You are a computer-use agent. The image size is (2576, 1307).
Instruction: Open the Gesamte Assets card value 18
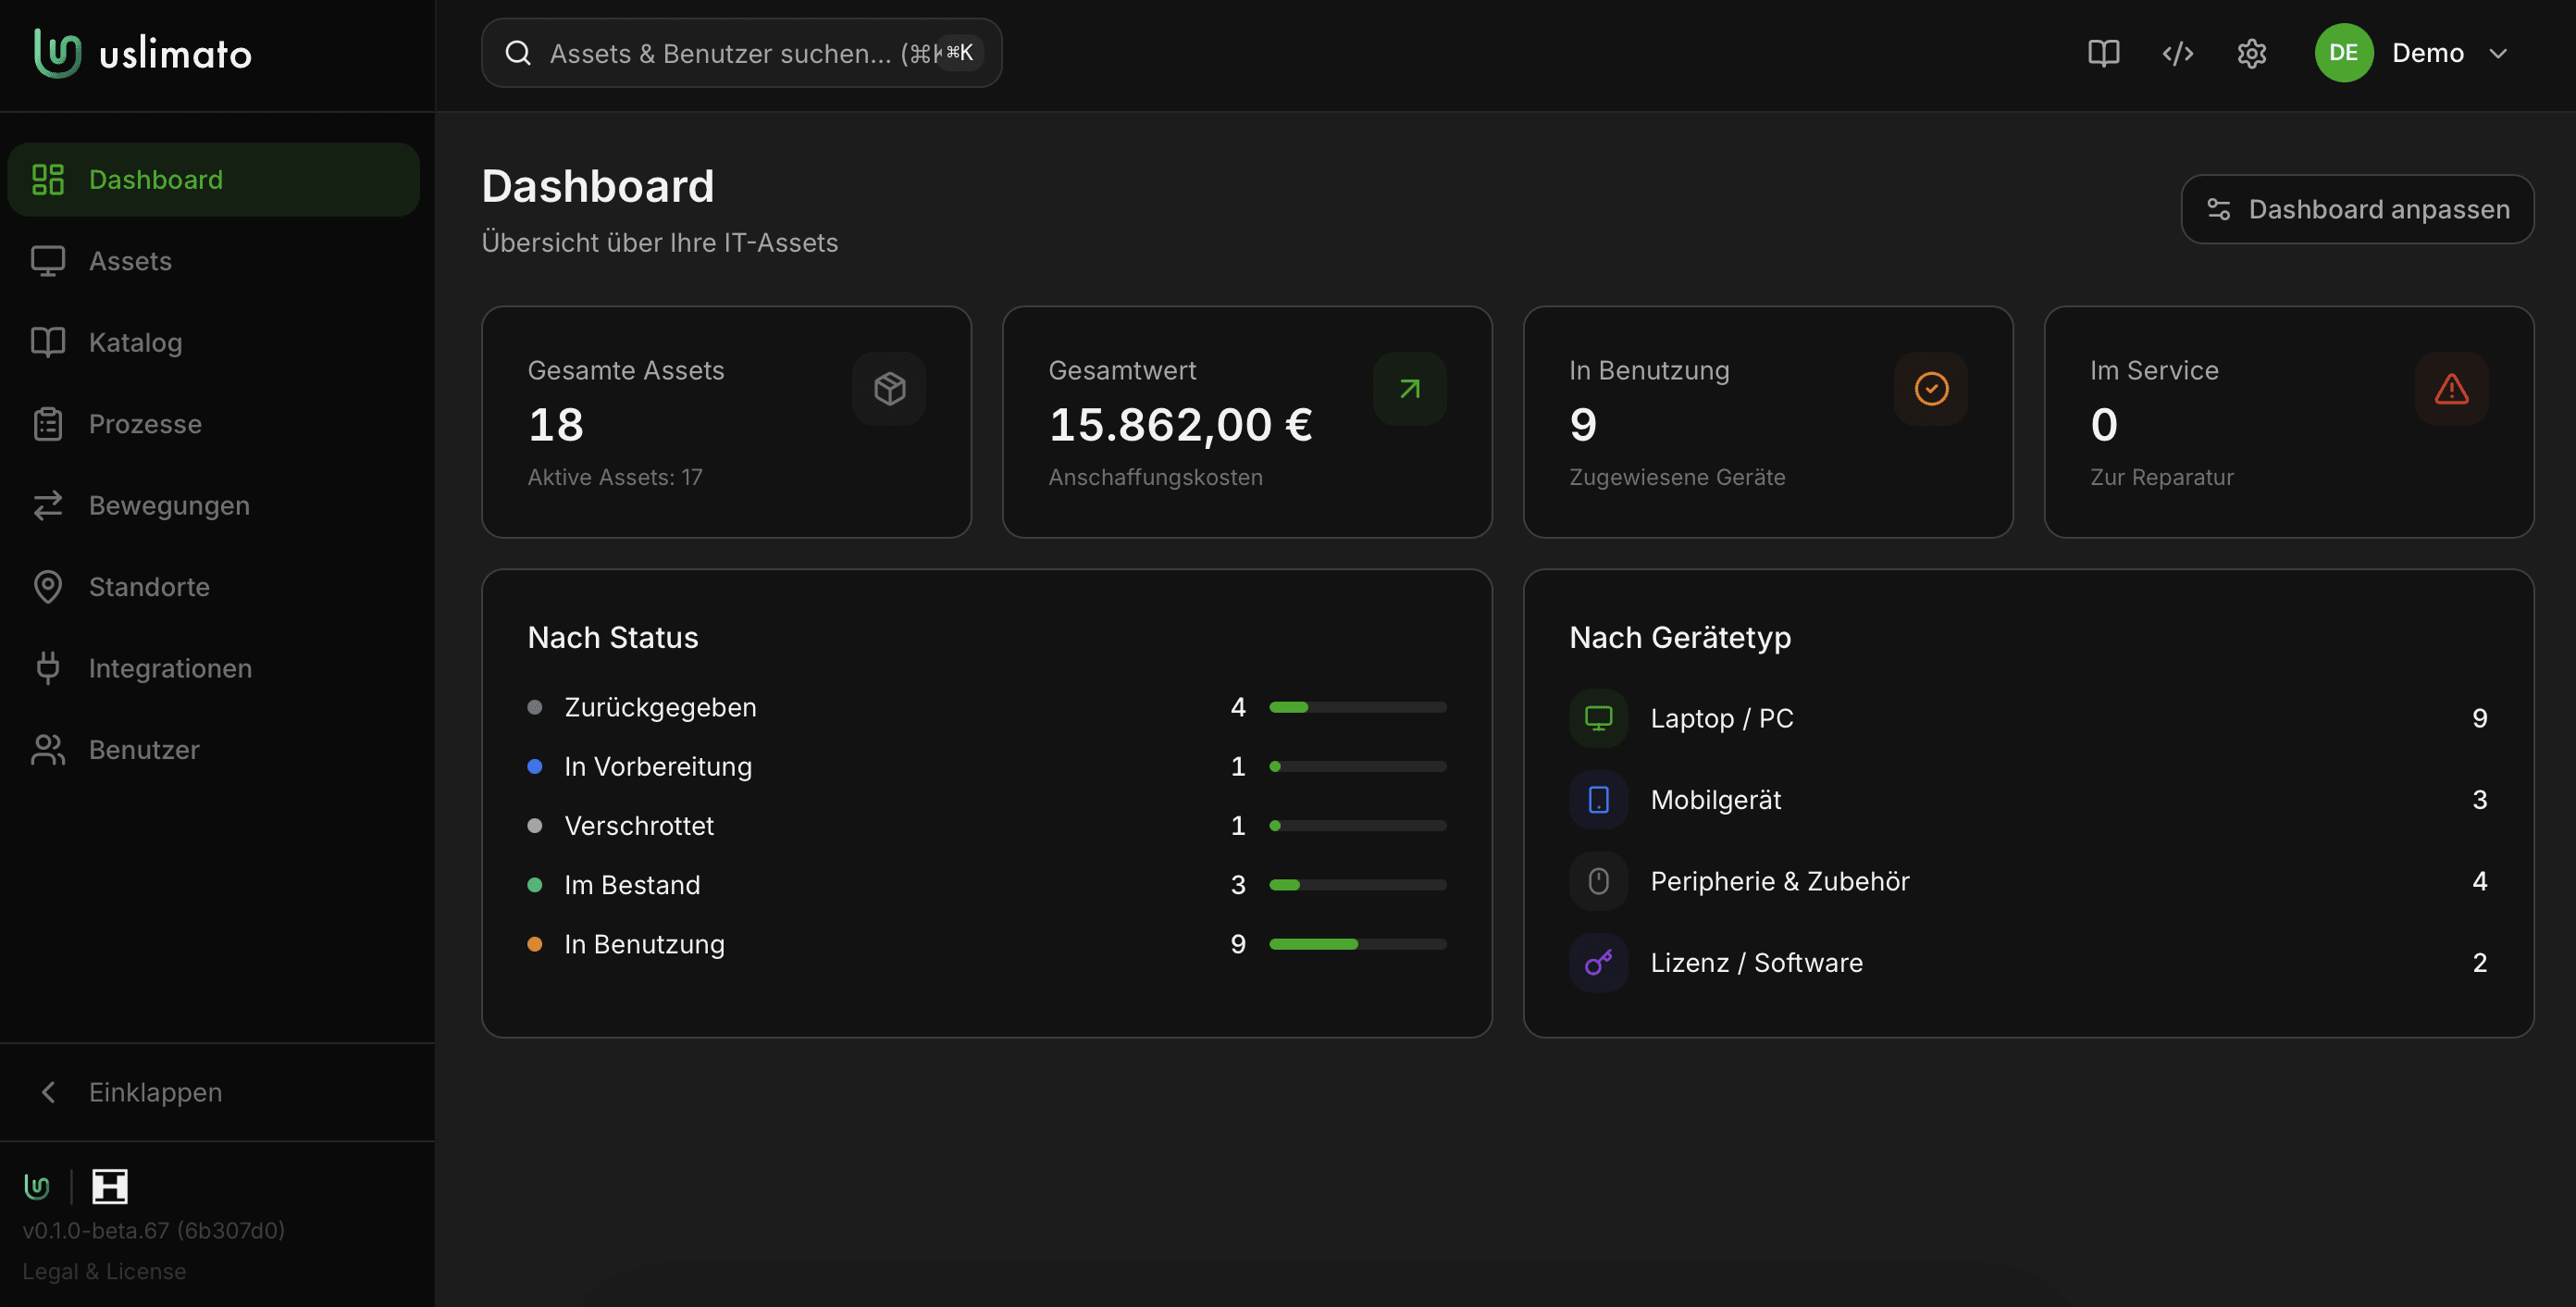(556, 425)
